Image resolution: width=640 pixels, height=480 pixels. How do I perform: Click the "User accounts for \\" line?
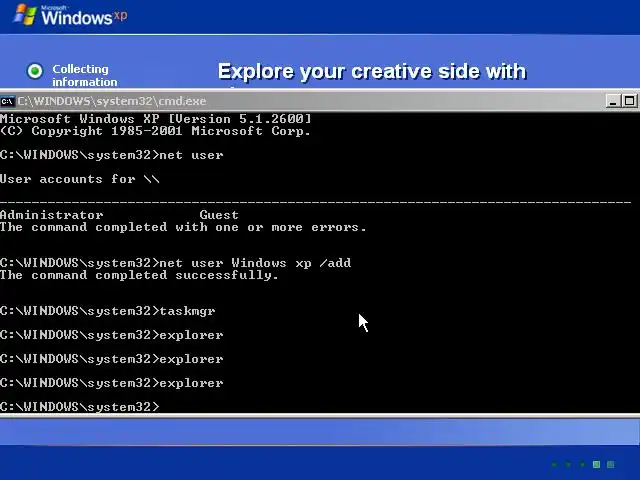80,179
